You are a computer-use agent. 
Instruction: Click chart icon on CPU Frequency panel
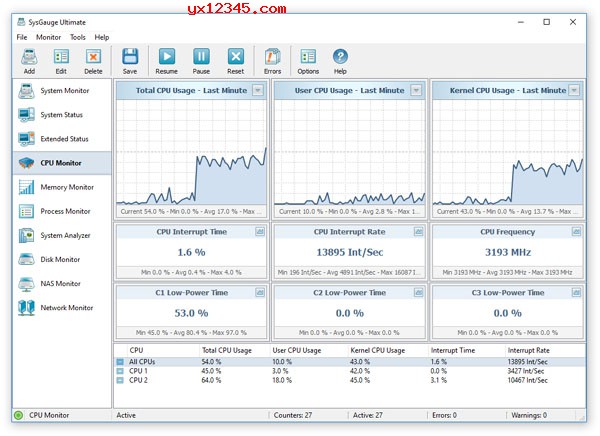pos(576,232)
